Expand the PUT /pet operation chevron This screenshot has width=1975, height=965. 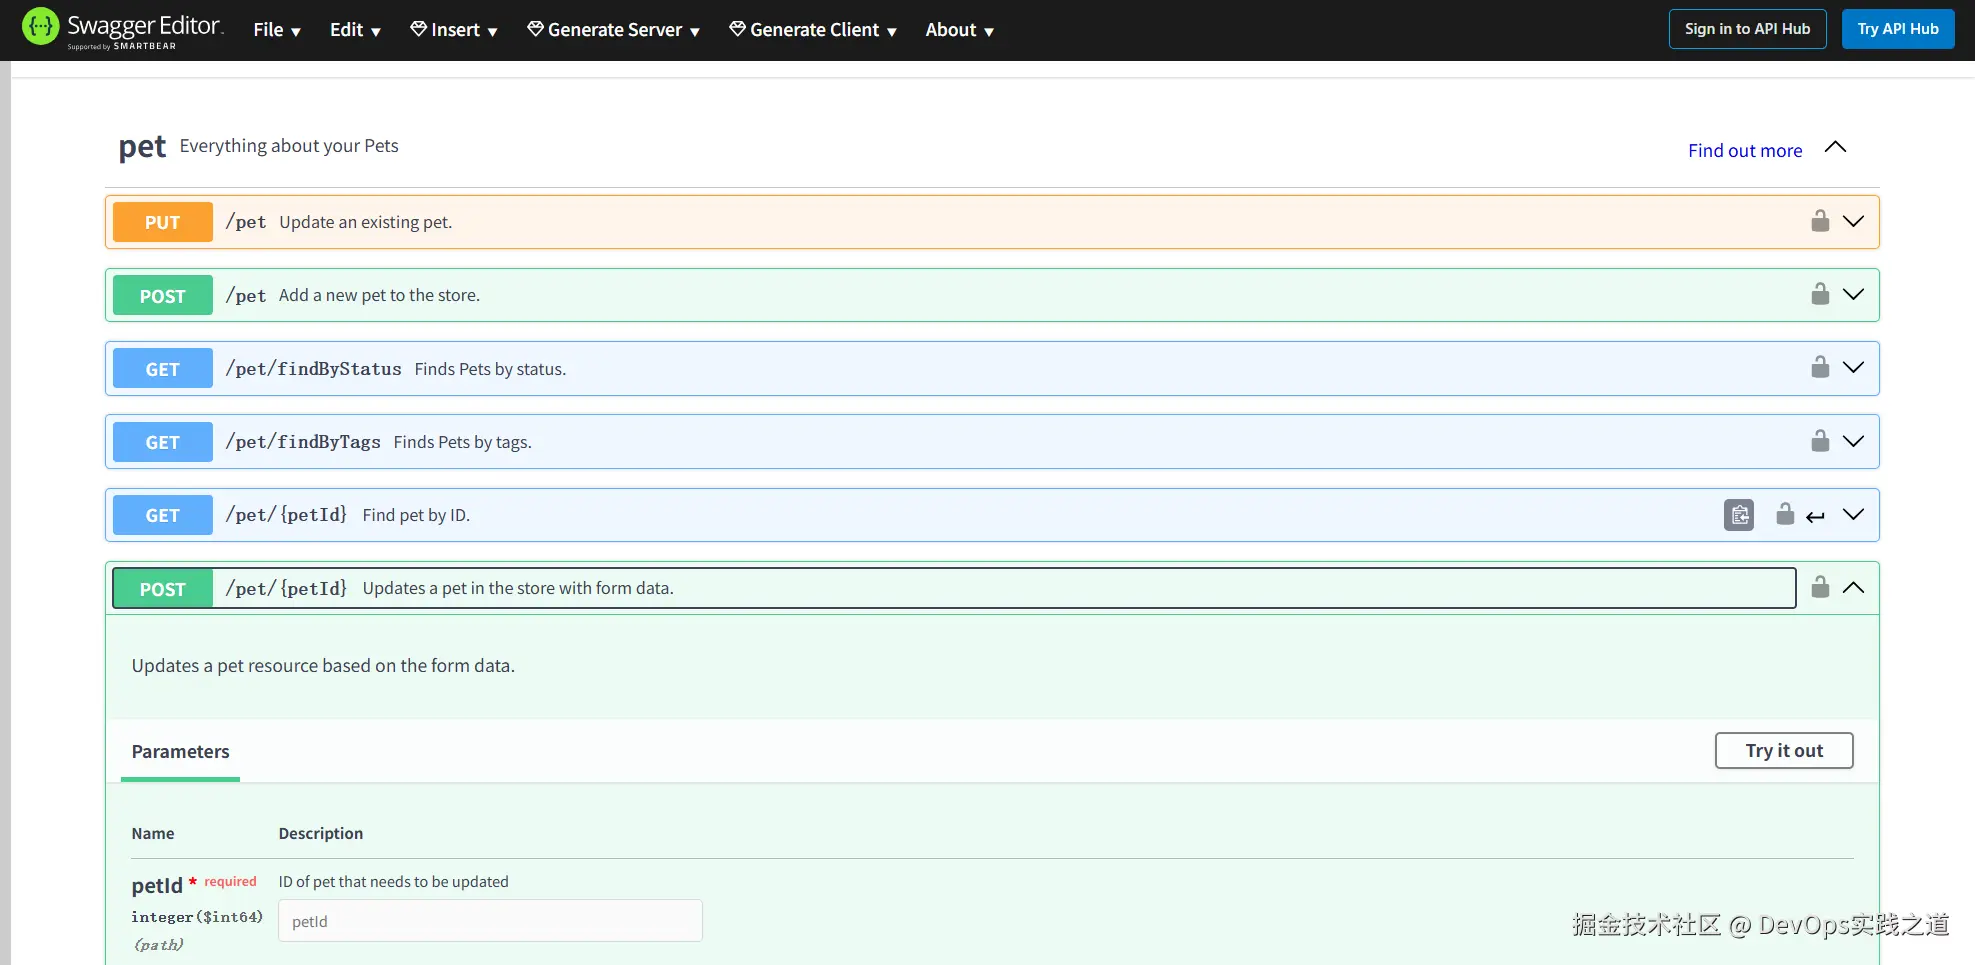1853,221
